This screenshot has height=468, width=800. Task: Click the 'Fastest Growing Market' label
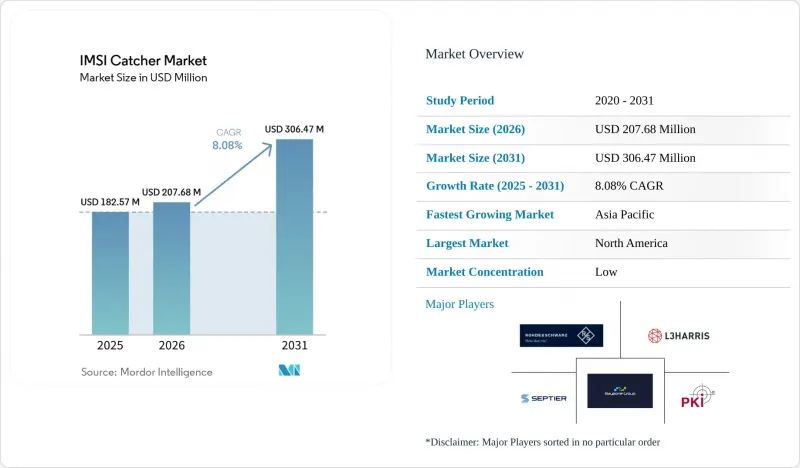coord(490,215)
